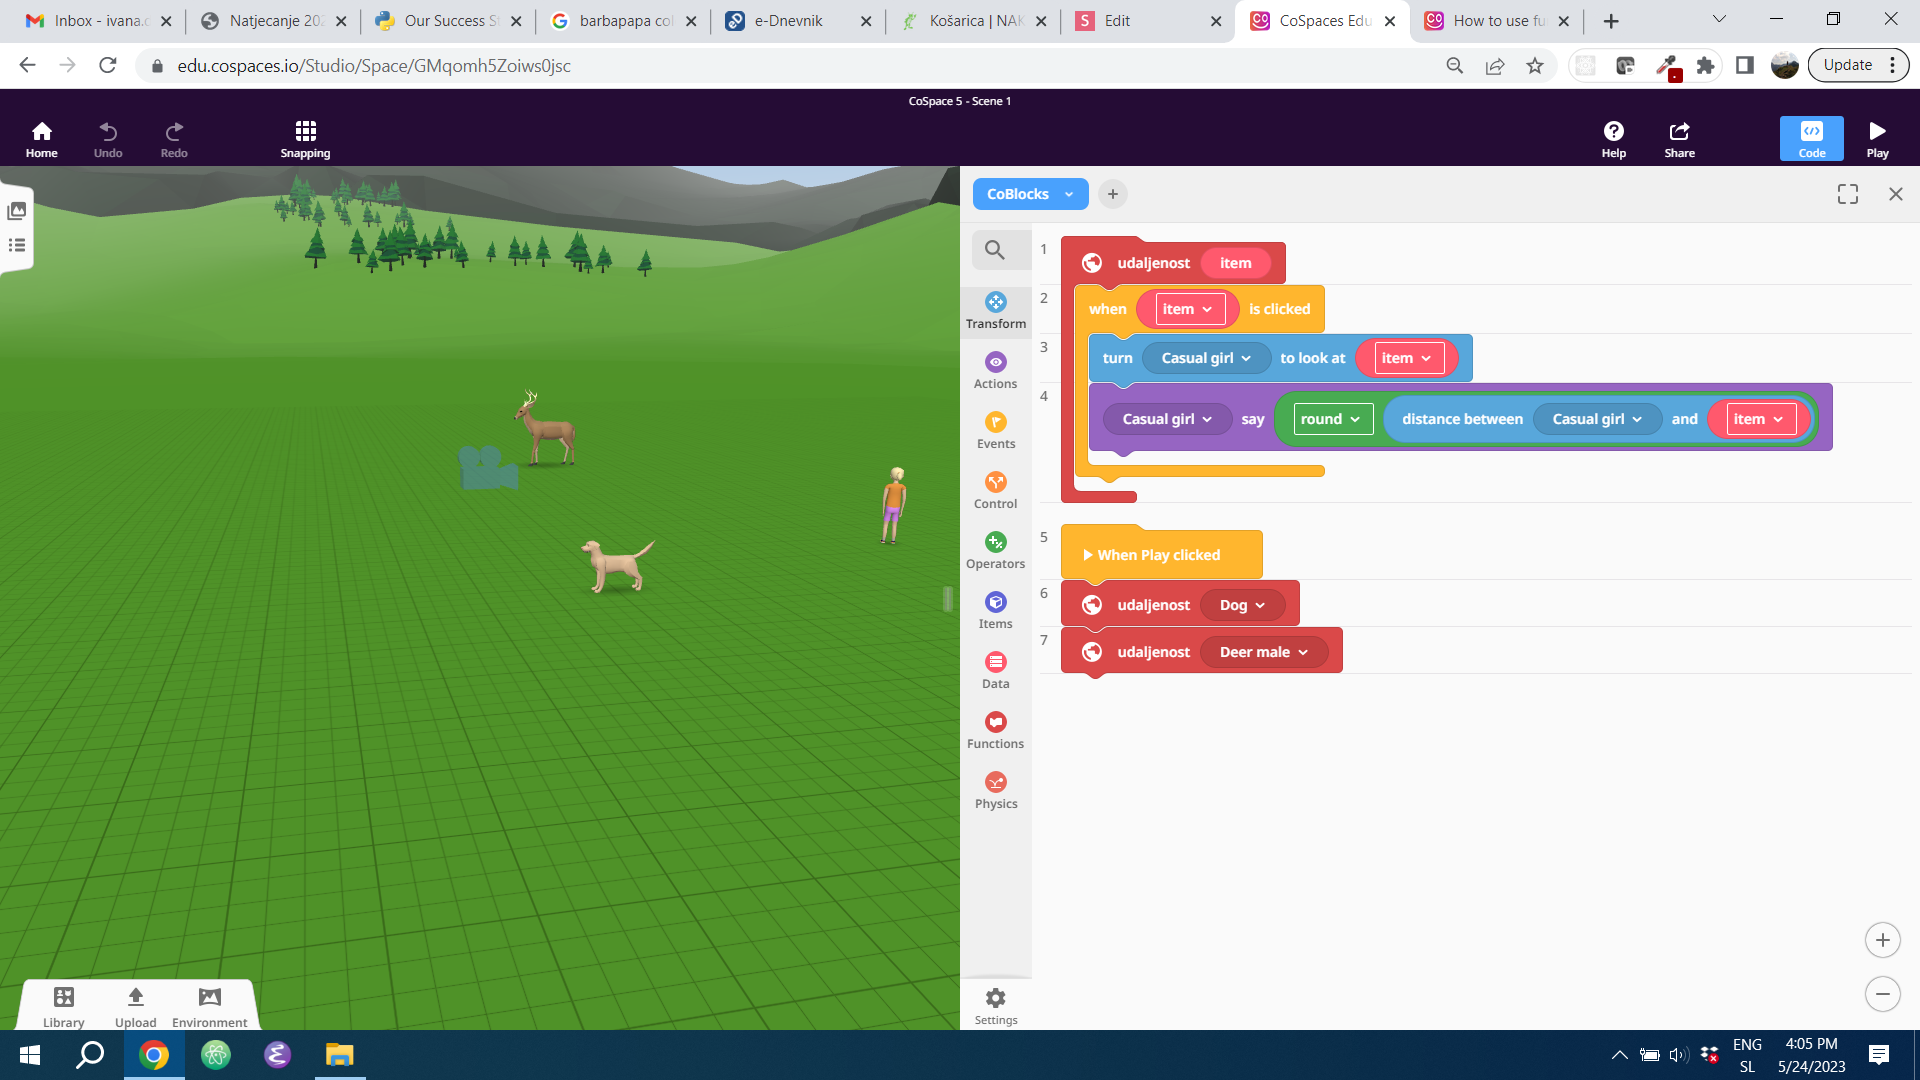Toggle the Code editor panel

(x=1811, y=139)
